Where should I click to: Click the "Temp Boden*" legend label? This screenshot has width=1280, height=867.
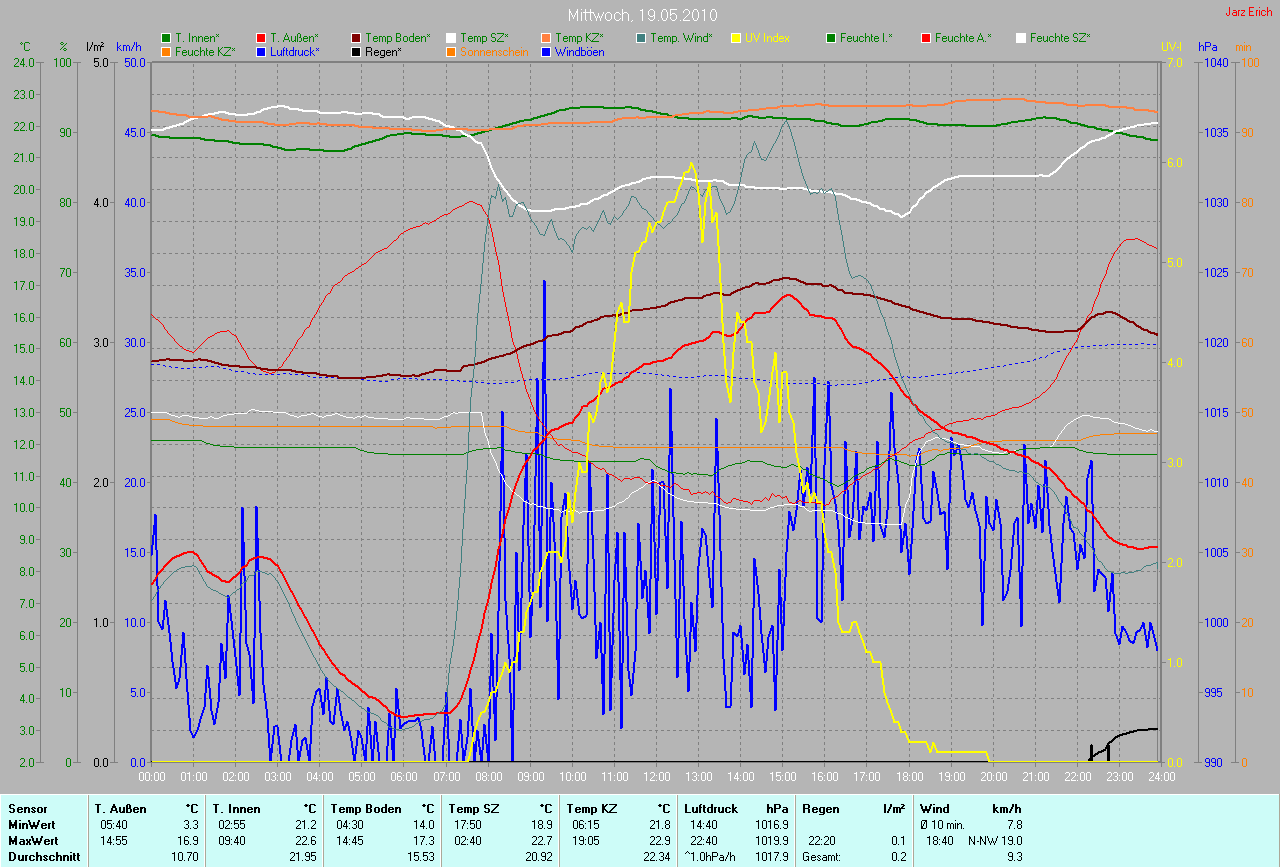(398, 38)
